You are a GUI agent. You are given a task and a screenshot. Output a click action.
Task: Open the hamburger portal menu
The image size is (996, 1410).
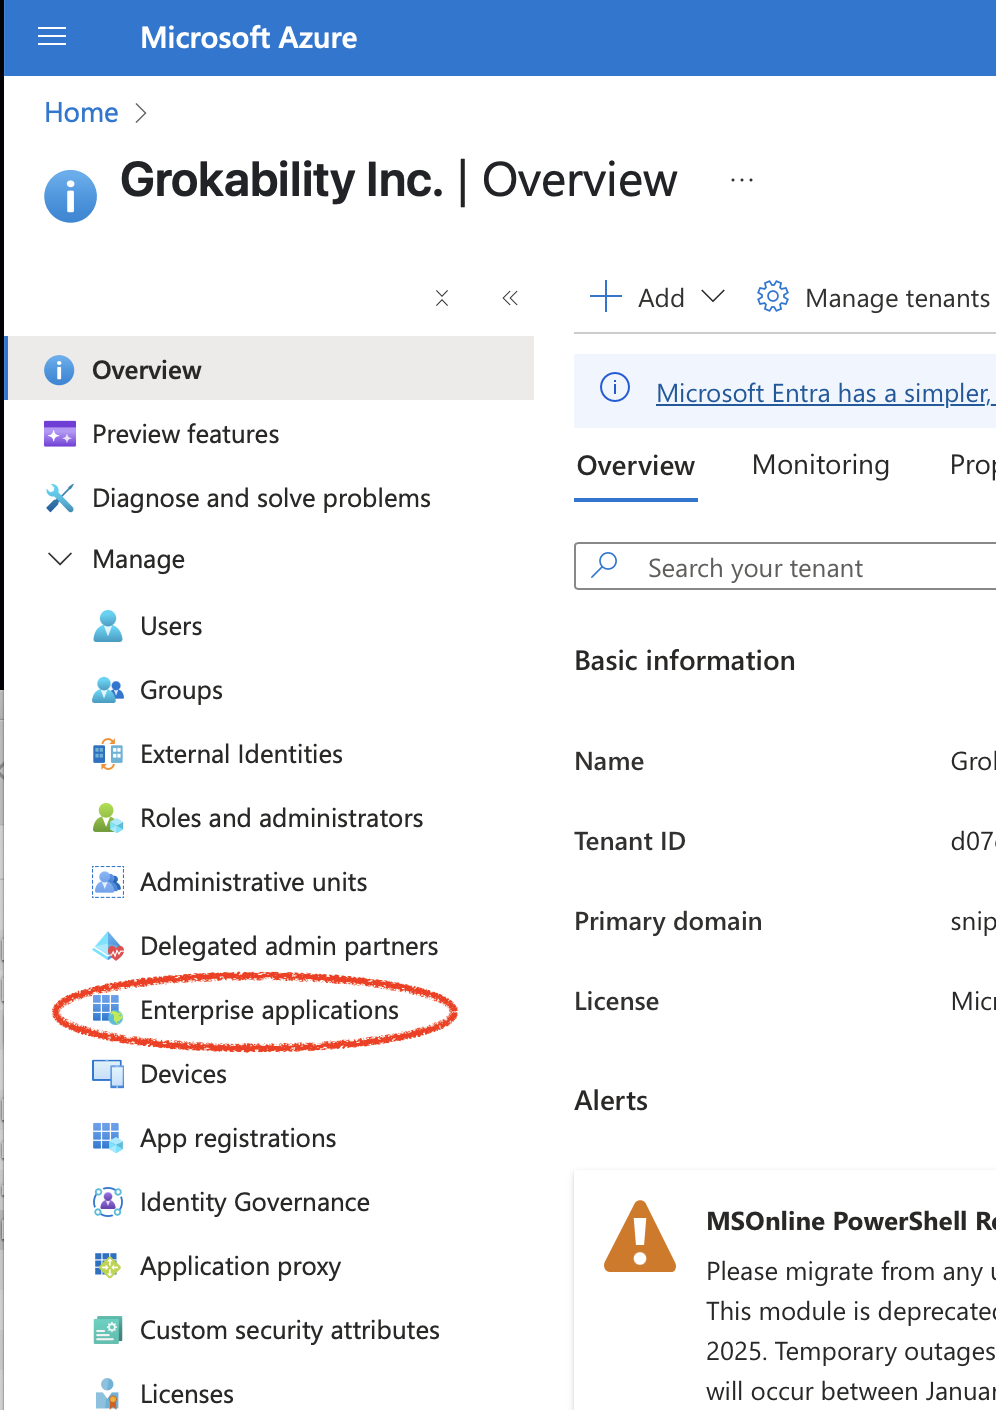point(52,37)
